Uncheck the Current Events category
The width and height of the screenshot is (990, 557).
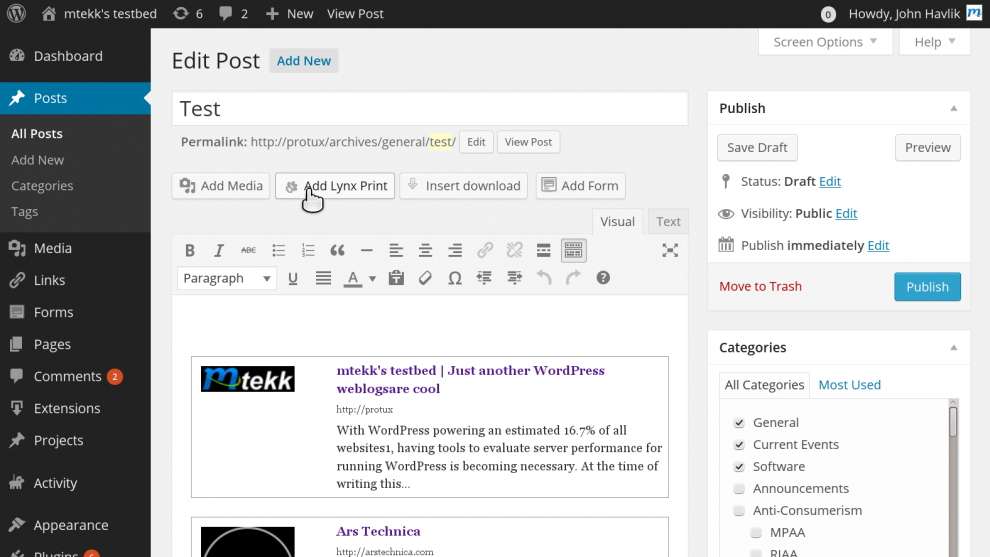[739, 445]
